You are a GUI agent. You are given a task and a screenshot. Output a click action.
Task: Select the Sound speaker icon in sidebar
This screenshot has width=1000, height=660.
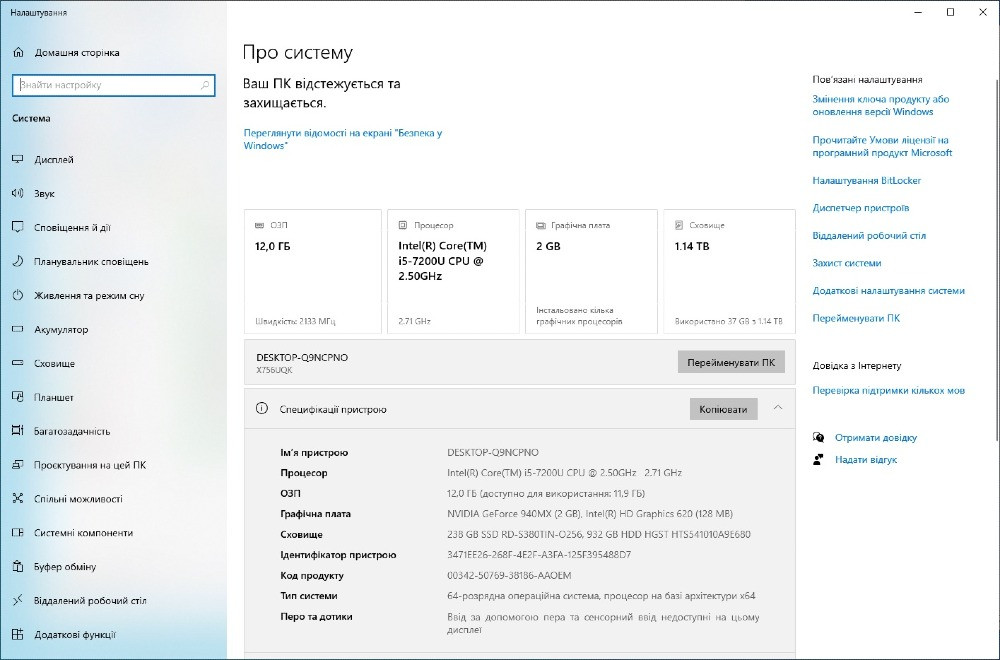pyautogui.click(x=18, y=193)
